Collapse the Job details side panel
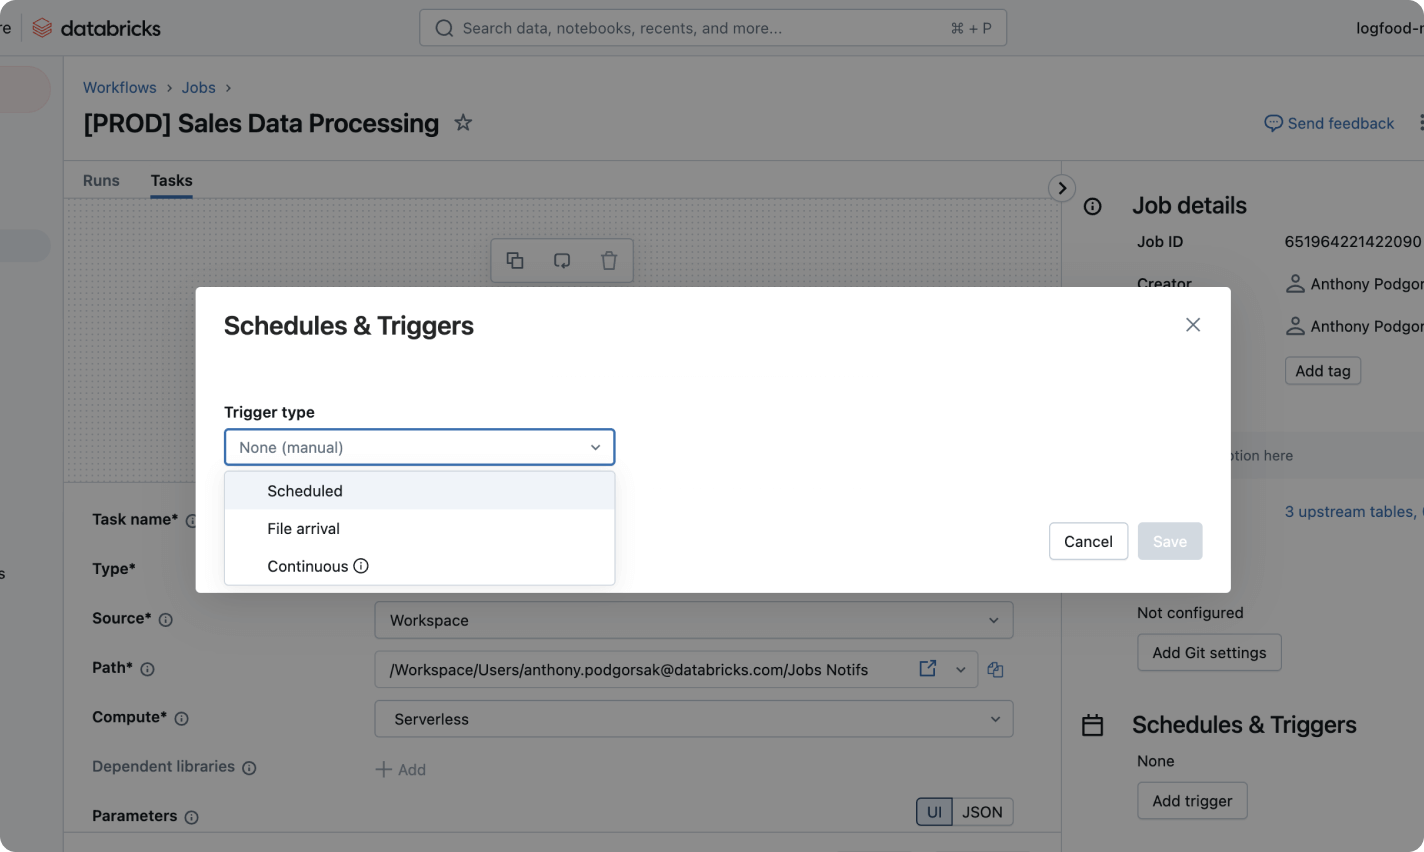The width and height of the screenshot is (1424, 852). click(1062, 188)
